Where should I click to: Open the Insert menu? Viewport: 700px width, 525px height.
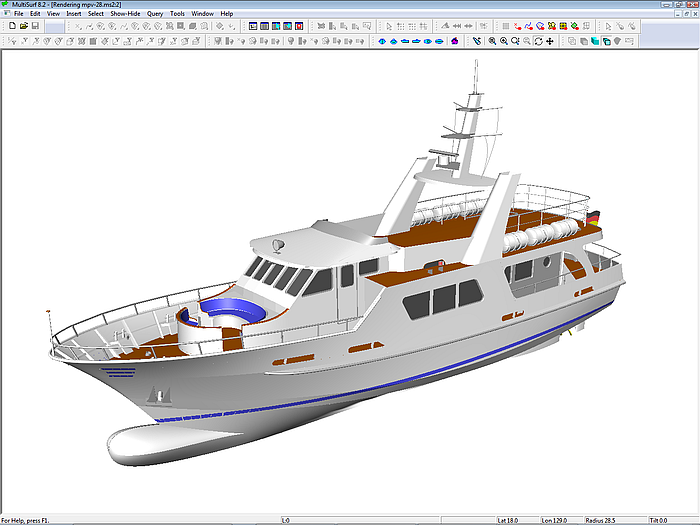(x=74, y=14)
